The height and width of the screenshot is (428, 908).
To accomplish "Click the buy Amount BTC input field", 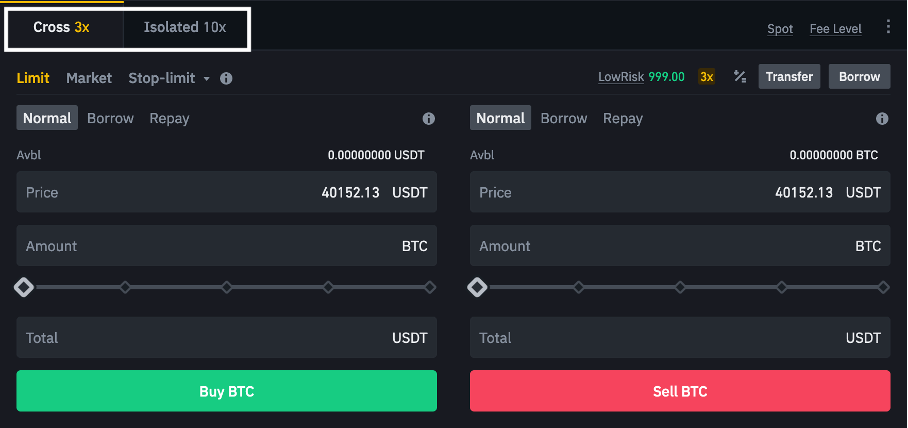I will coord(226,246).
